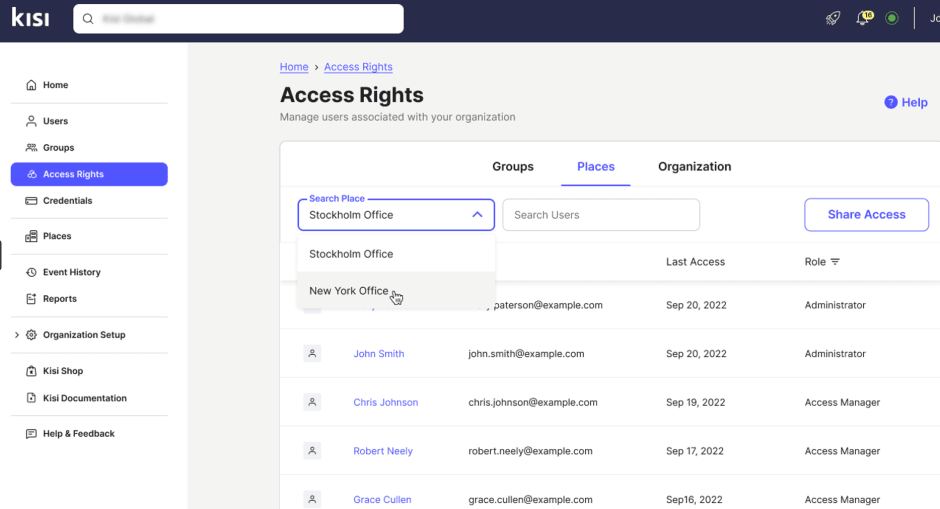Click the Credentials card icon in sidebar

(31, 201)
